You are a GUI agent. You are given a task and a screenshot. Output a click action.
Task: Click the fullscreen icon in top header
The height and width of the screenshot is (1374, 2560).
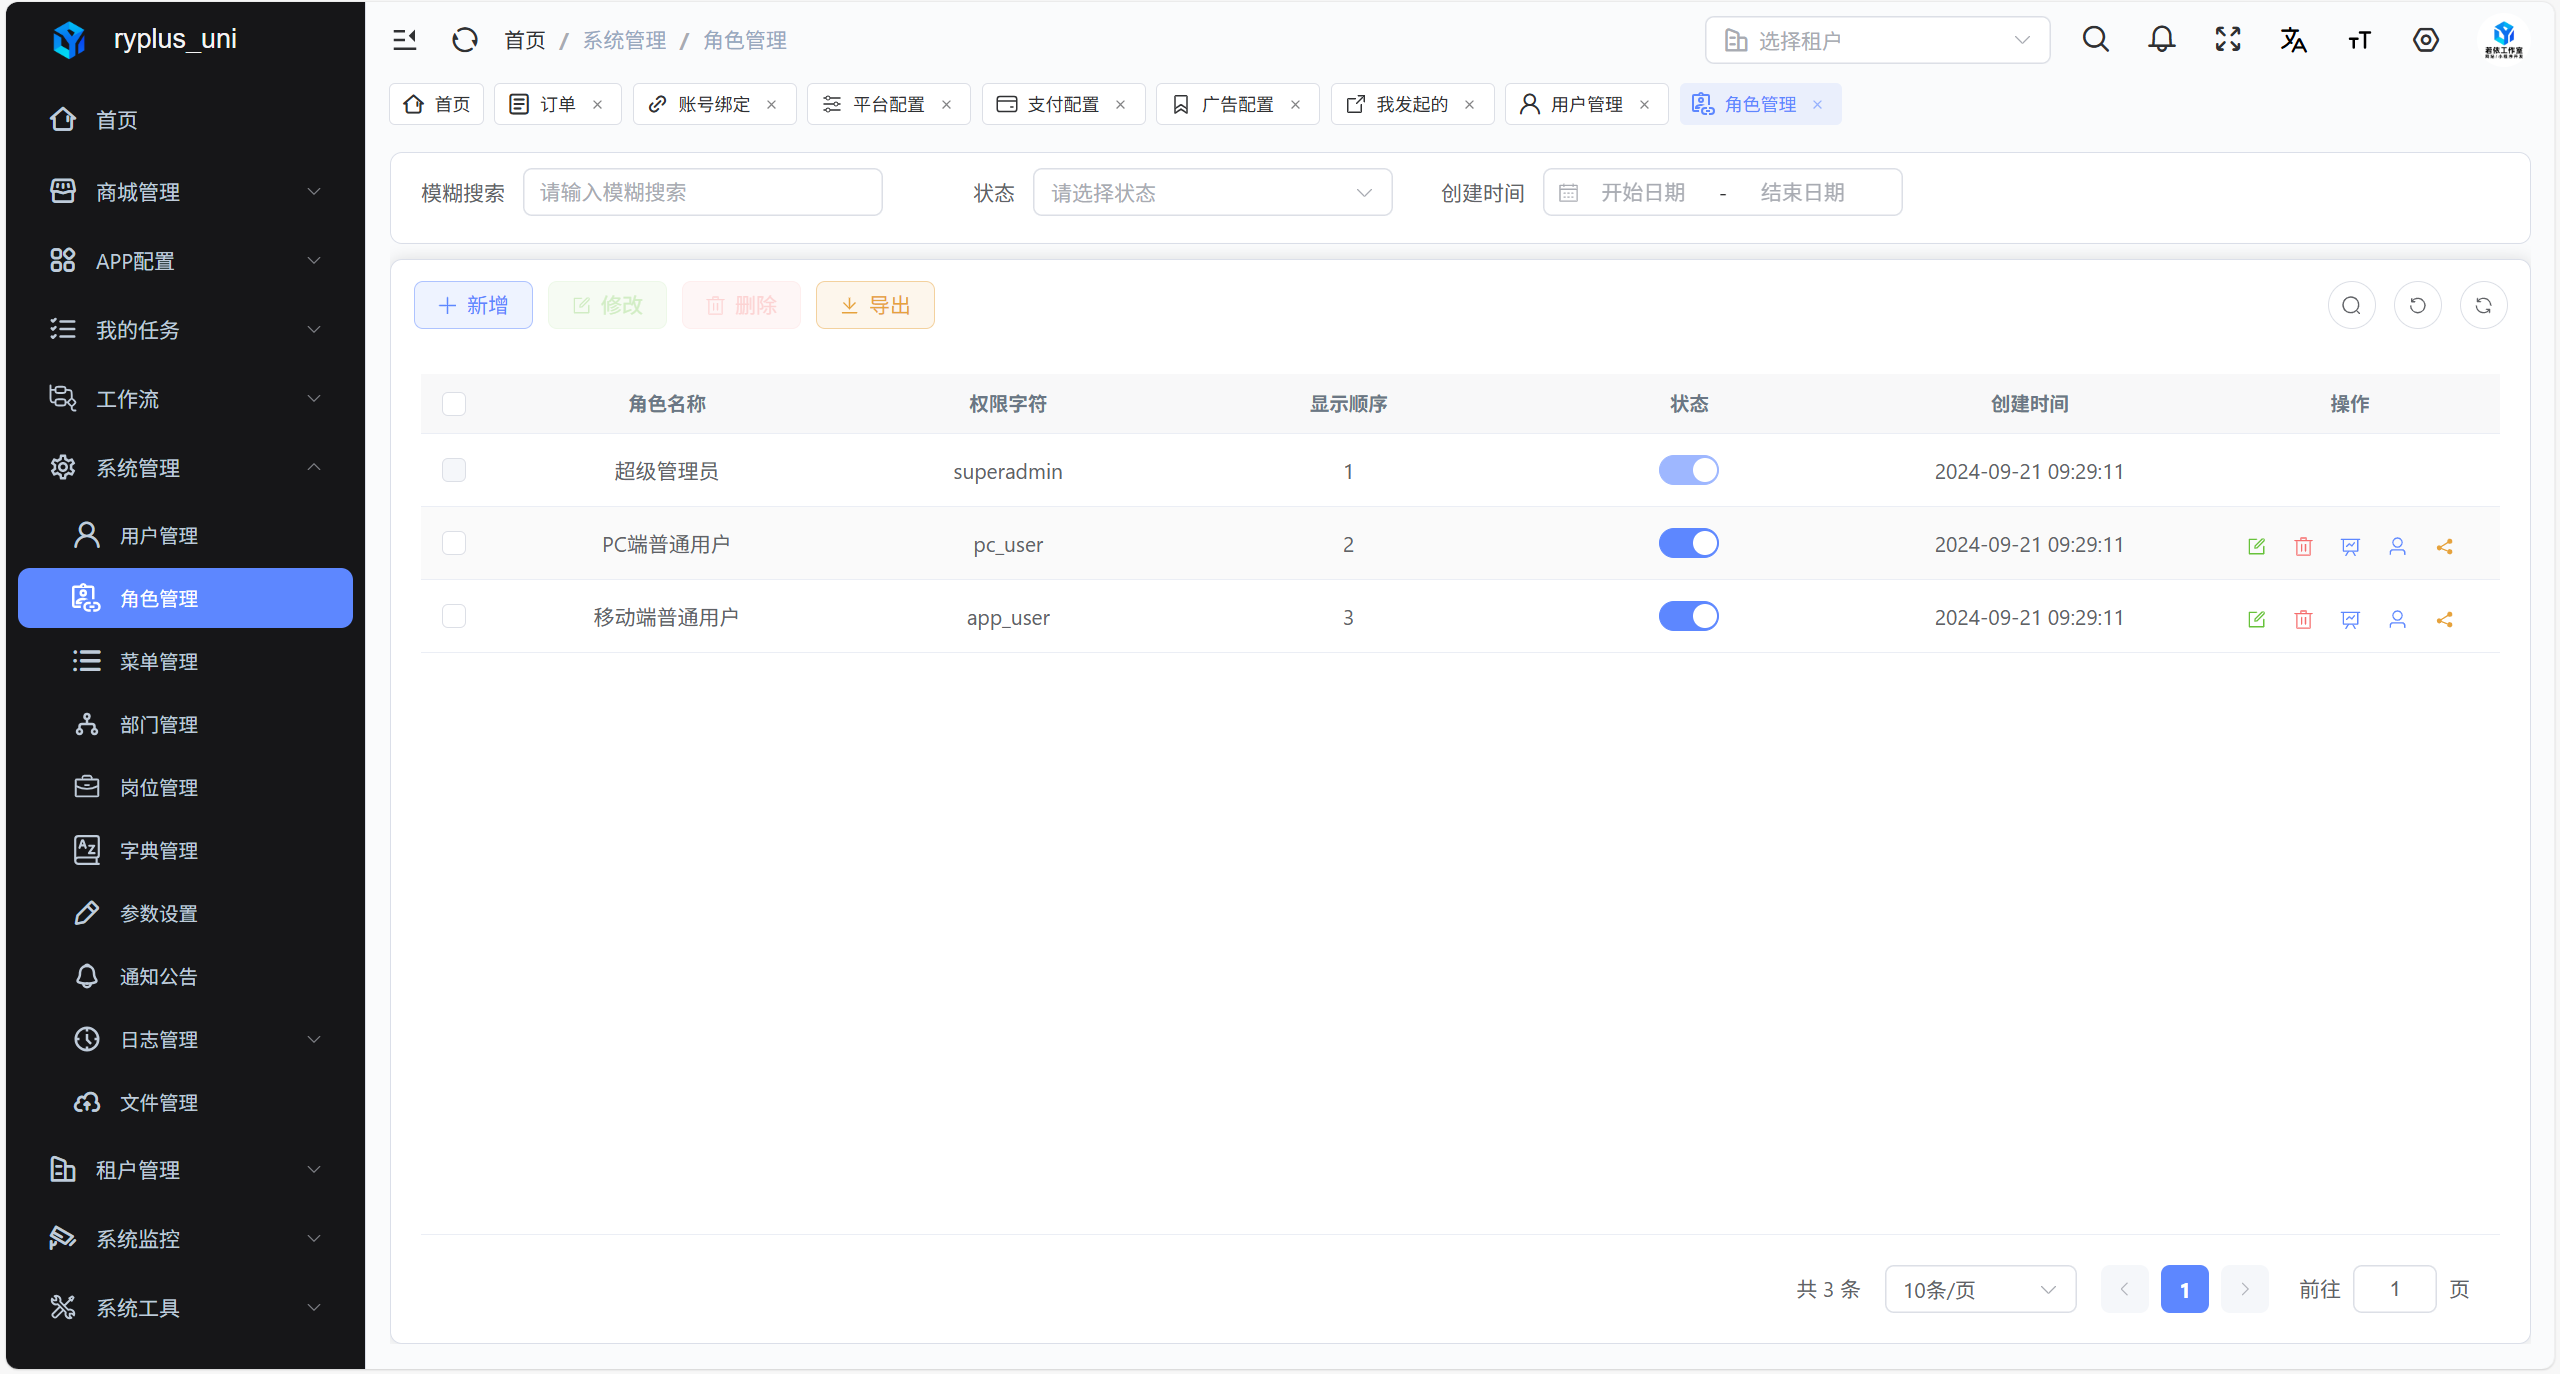(2227, 40)
